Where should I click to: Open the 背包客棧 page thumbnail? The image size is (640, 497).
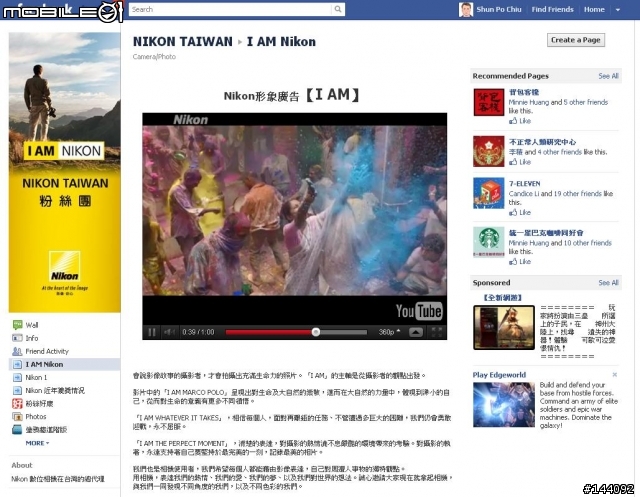pyautogui.click(x=489, y=102)
